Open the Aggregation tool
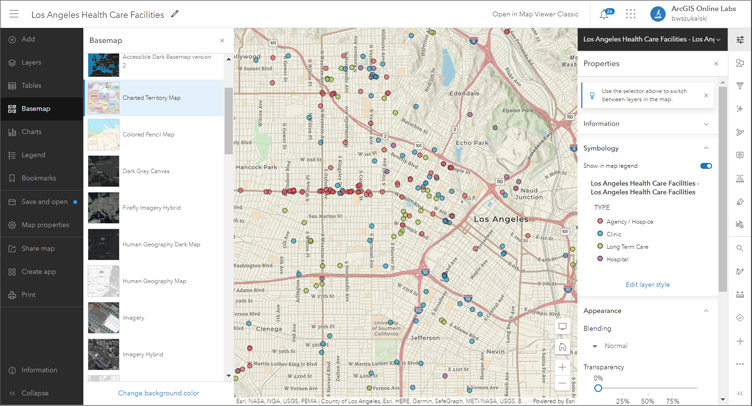Viewport: 752px width, 406px height. [740, 132]
